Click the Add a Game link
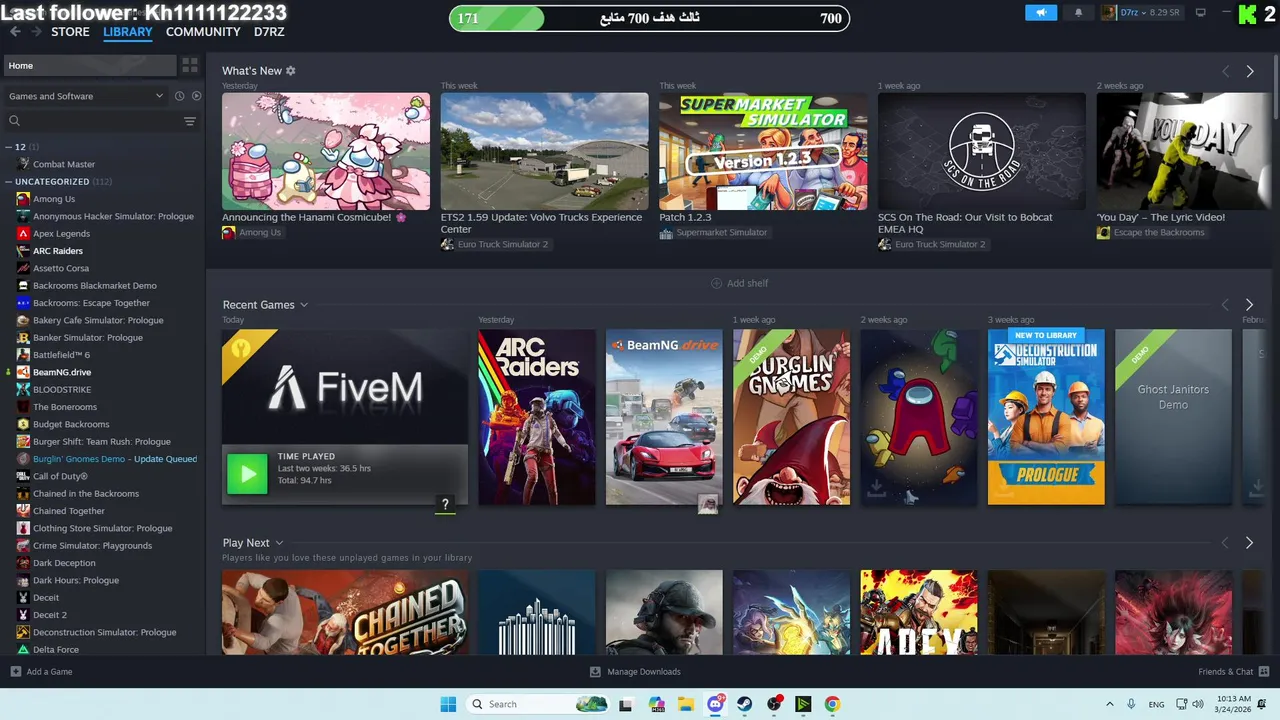Screen dimensions: 1280x720 49,672
